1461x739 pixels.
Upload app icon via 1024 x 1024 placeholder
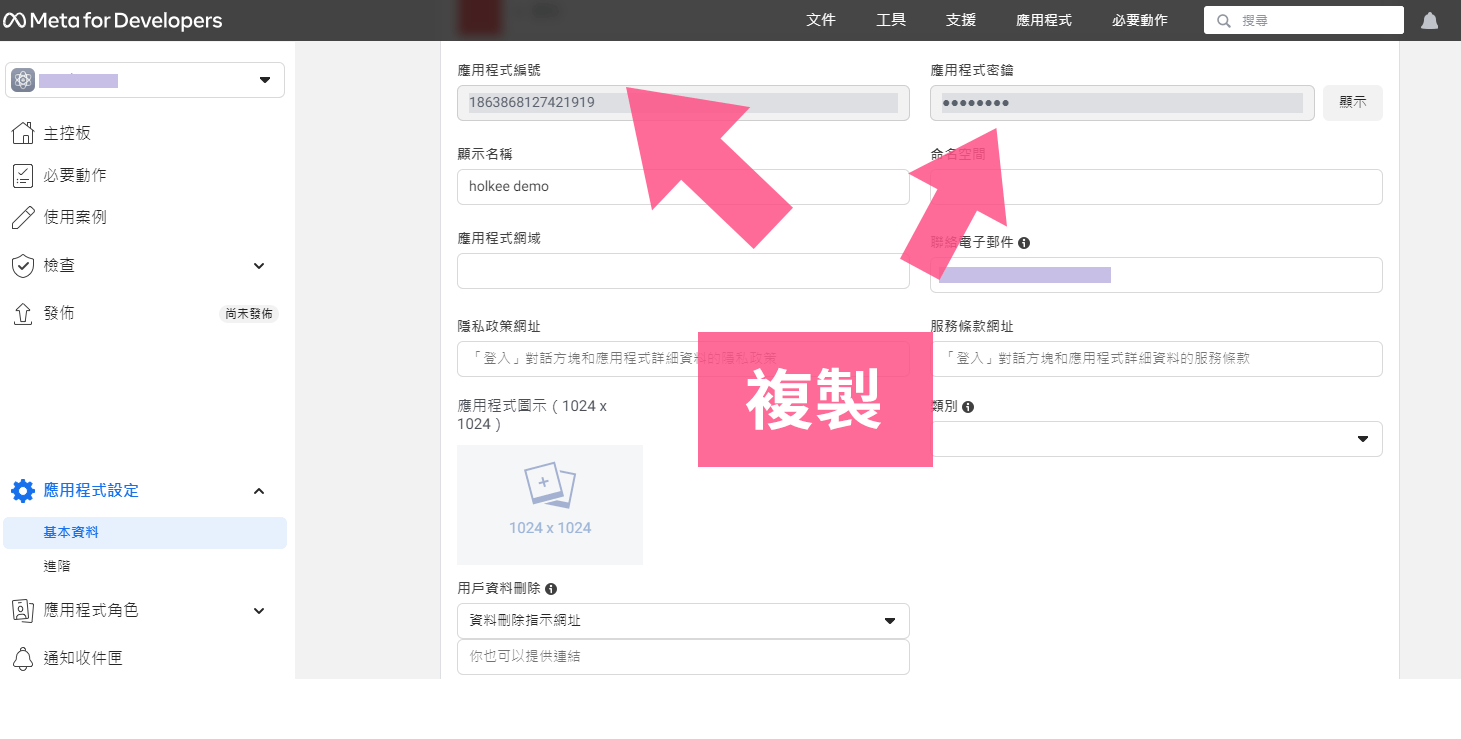[x=550, y=505]
